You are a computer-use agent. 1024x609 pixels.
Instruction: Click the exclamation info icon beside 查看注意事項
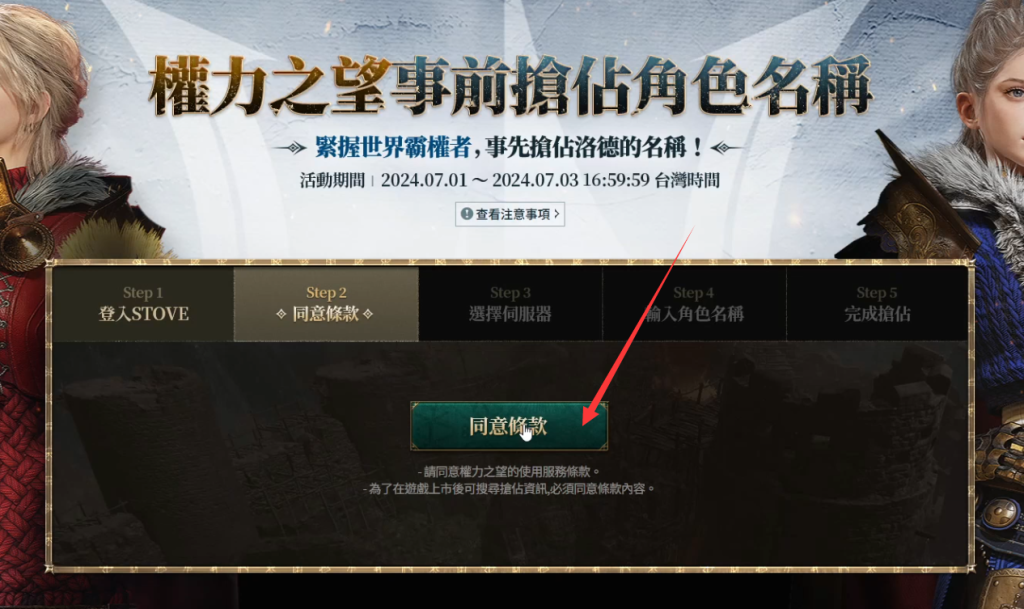(x=466, y=213)
